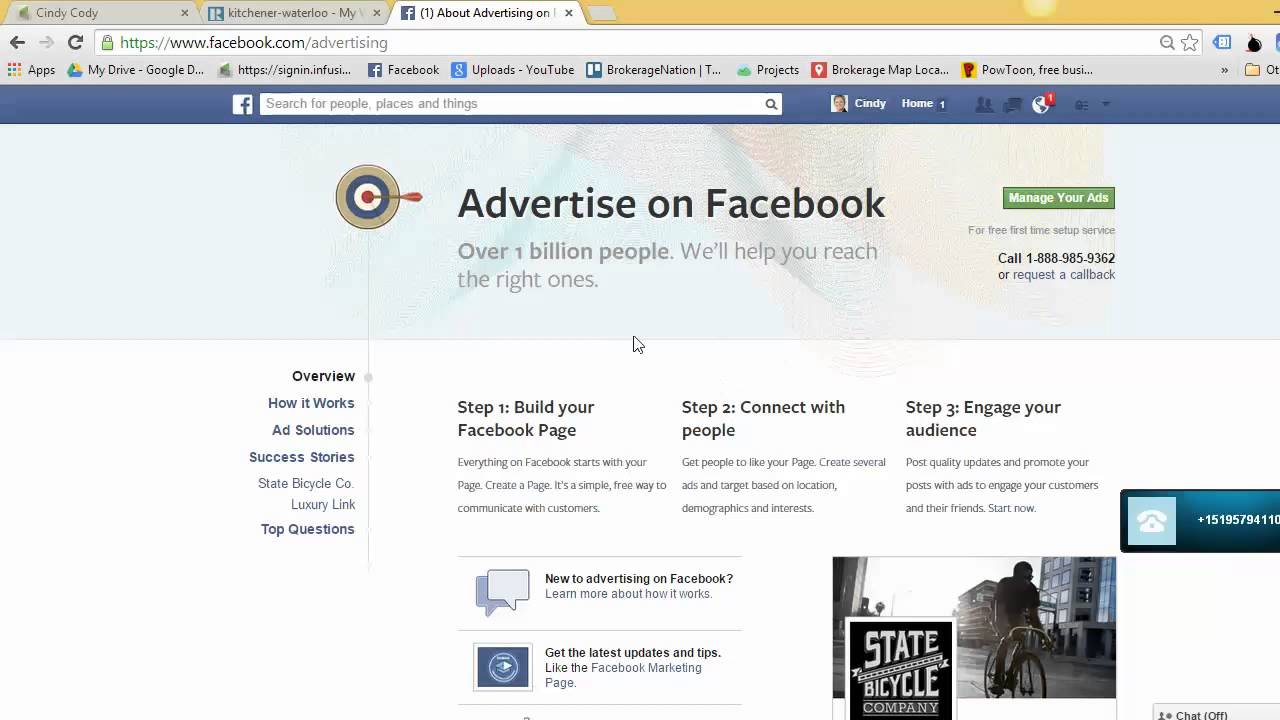The height and width of the screenshot is (720, 1280).
Task: Click request a callback link
Action: 1063,275
